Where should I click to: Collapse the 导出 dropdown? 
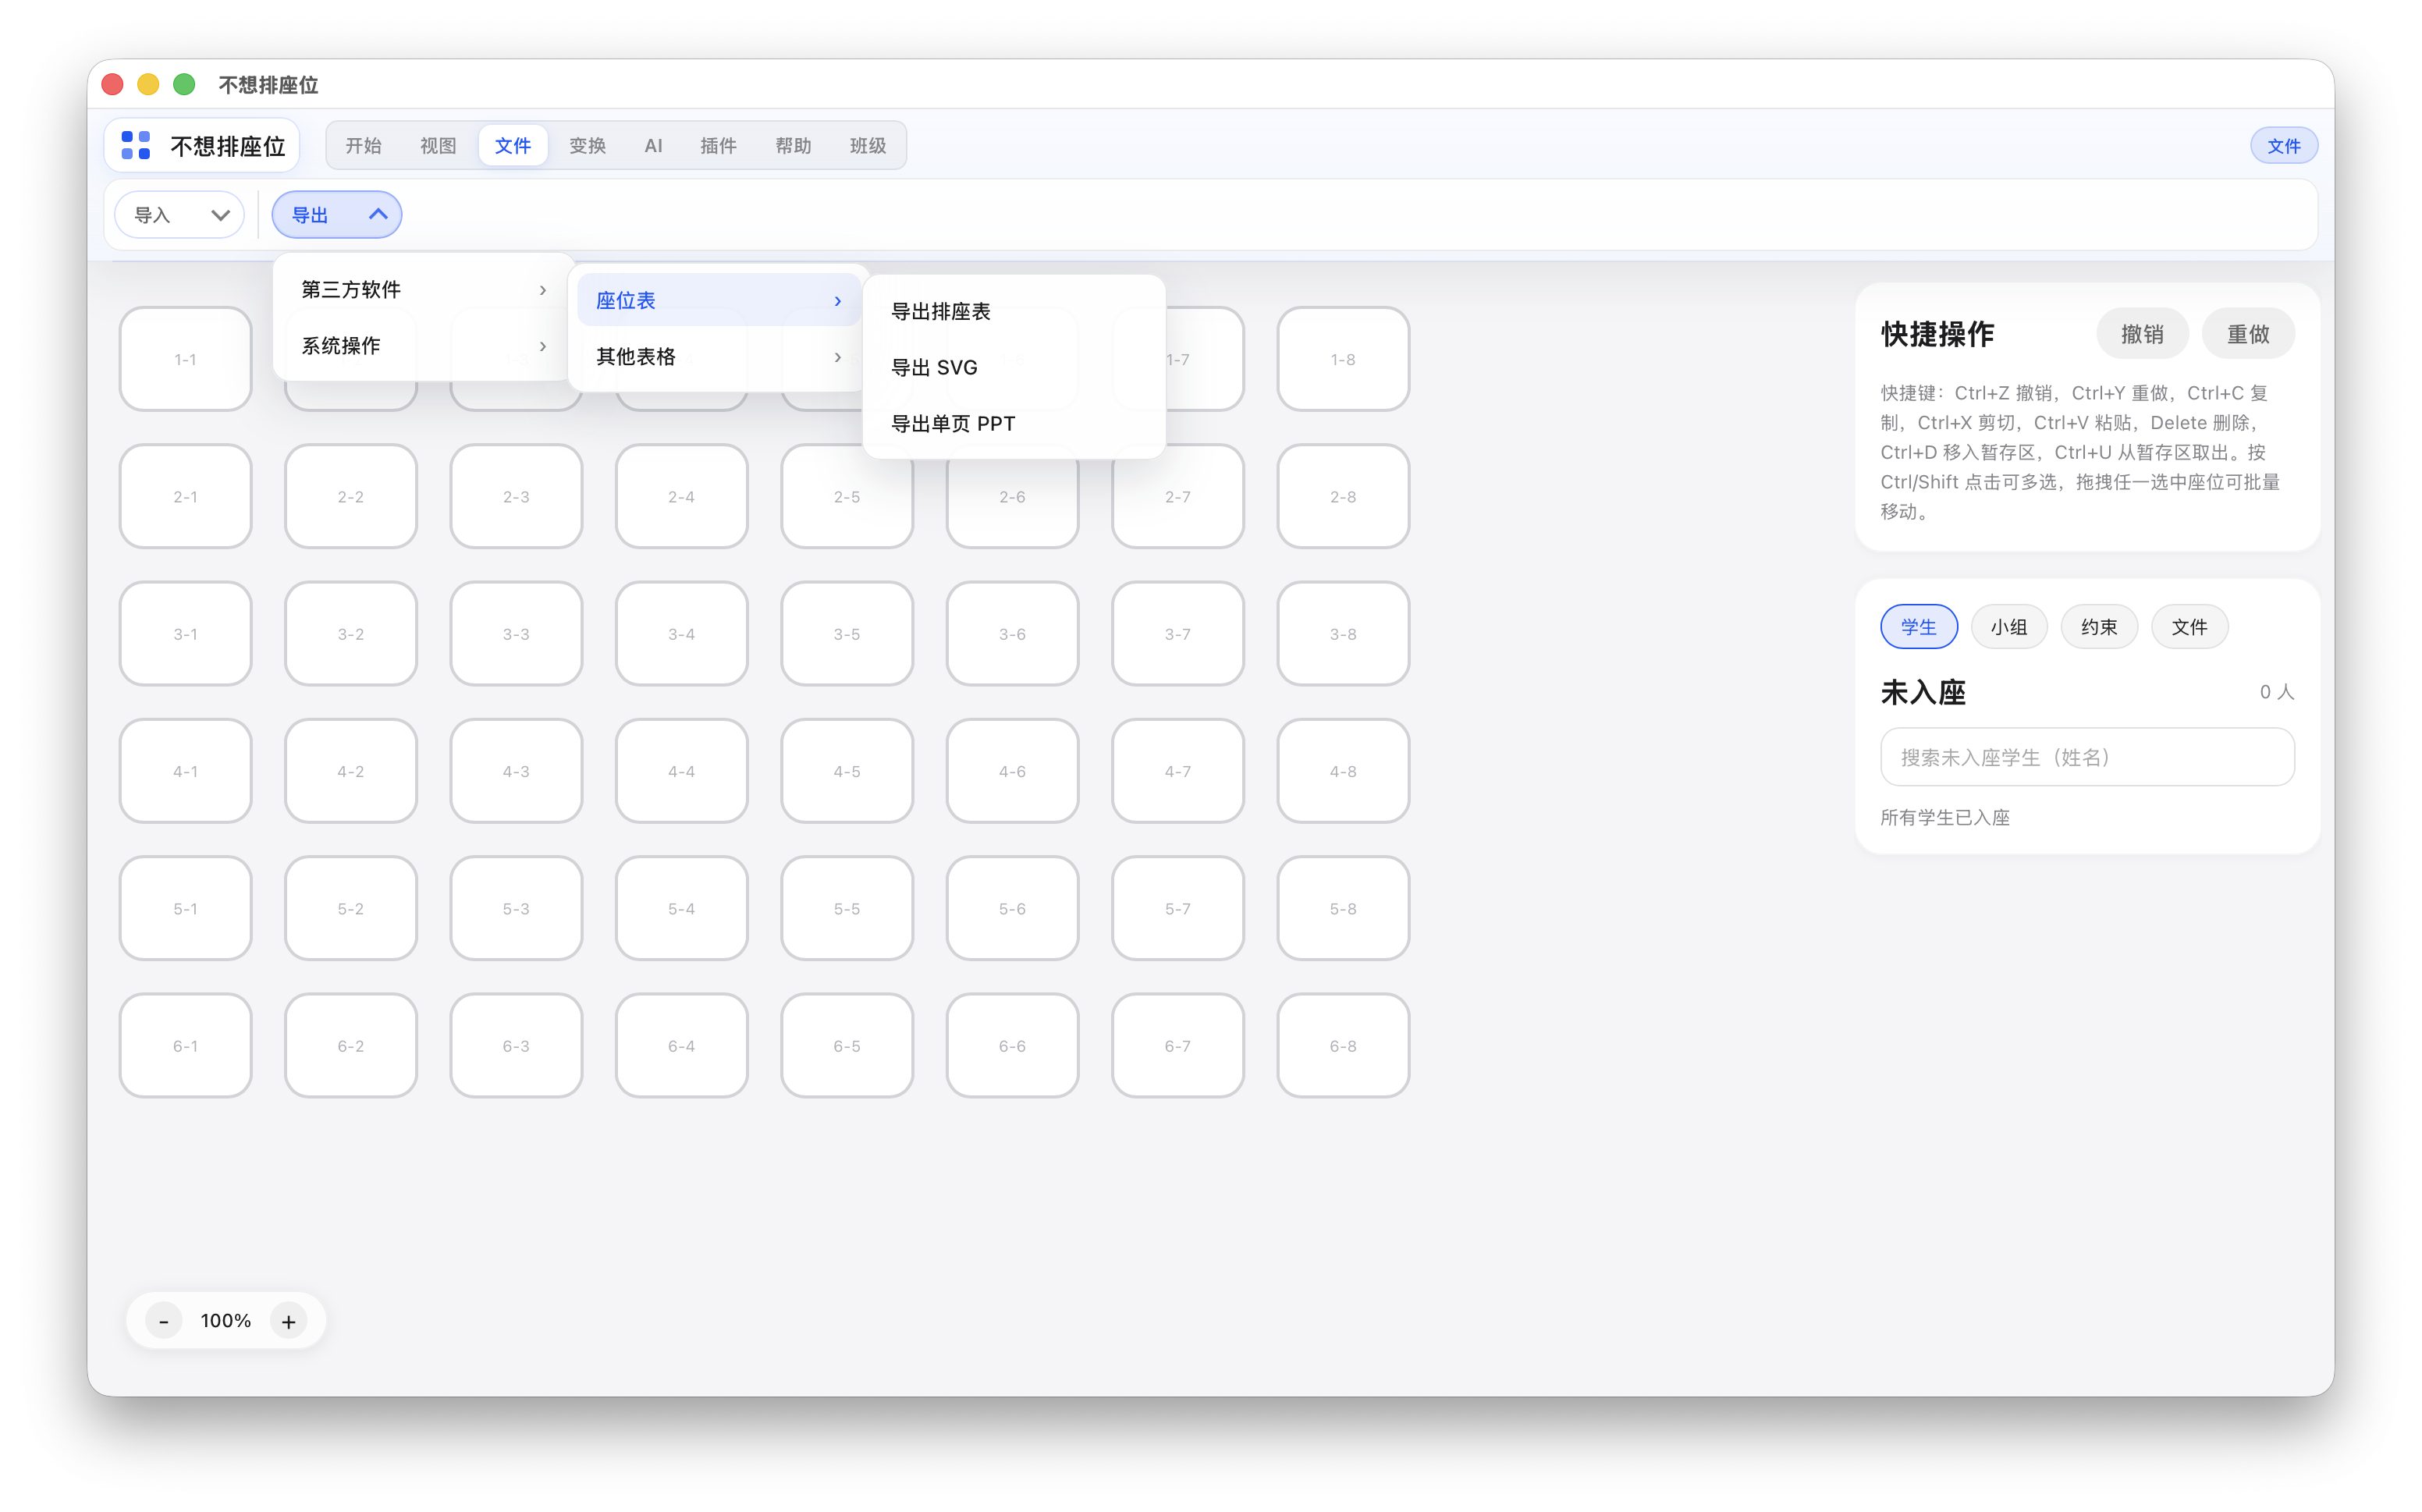point(337,215)
